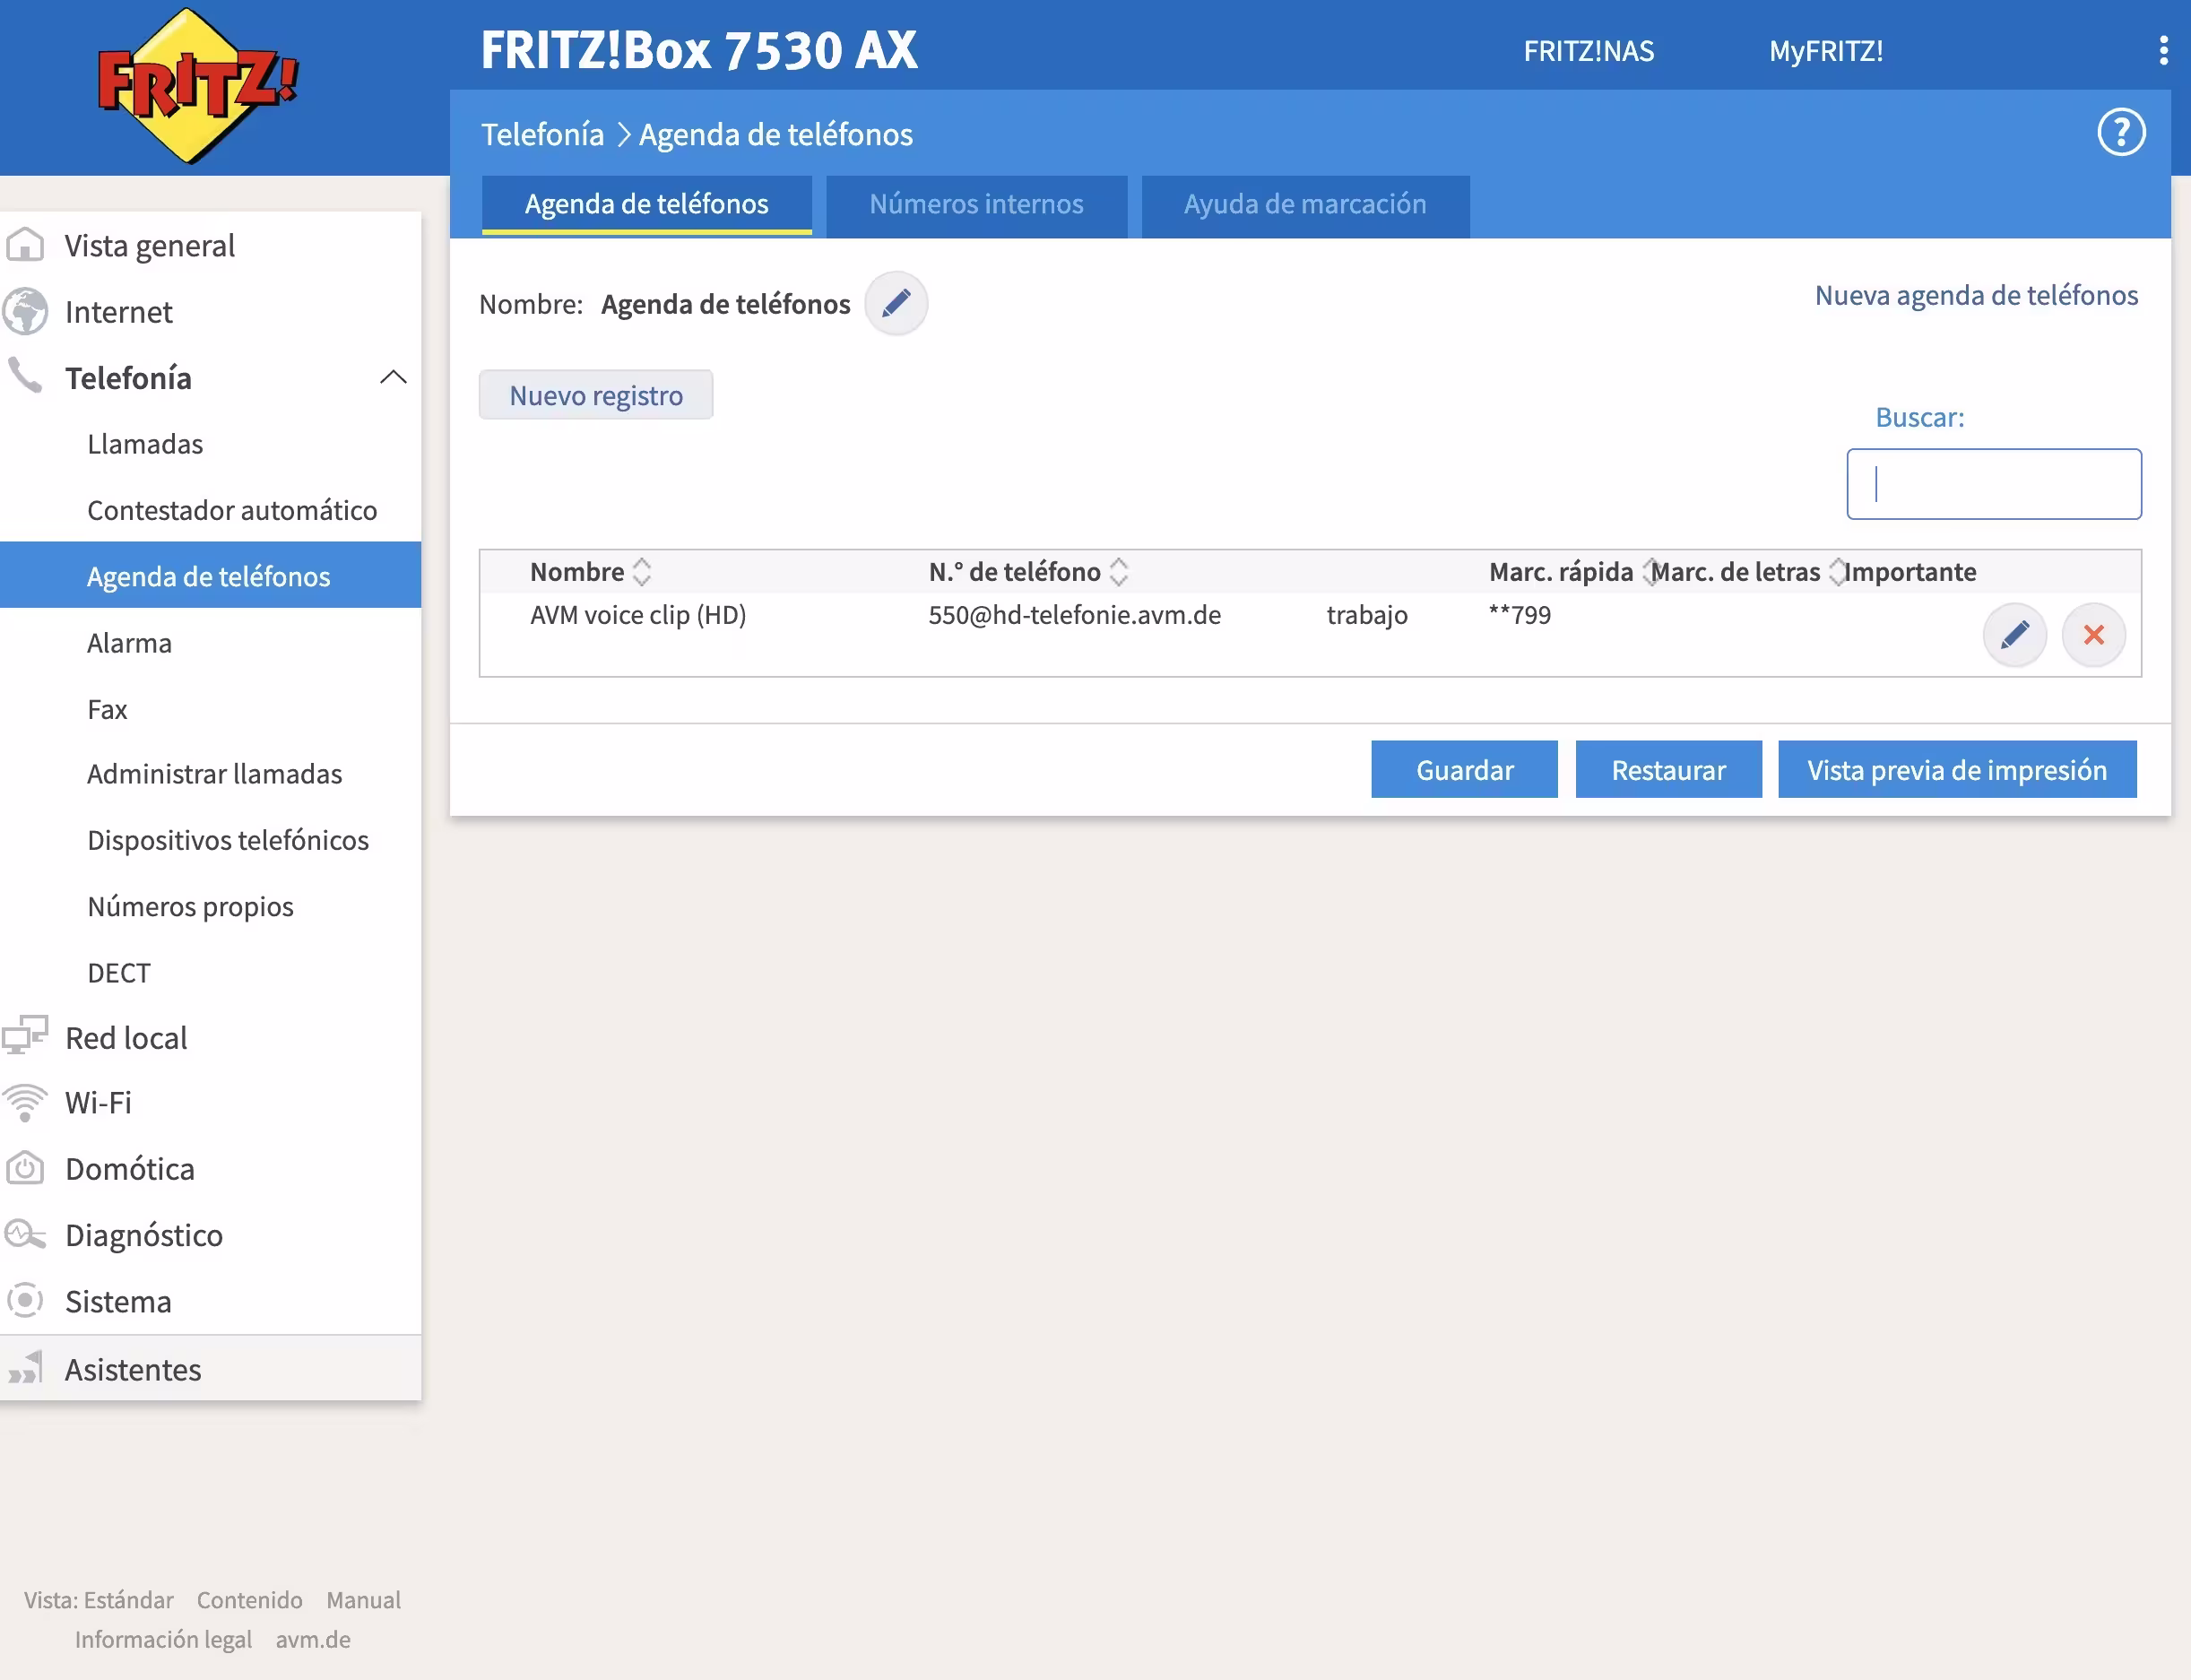Open Dispositivos telefónicos page
The height and width of the screenshot is (1680, 2191).
click(228, 840)
